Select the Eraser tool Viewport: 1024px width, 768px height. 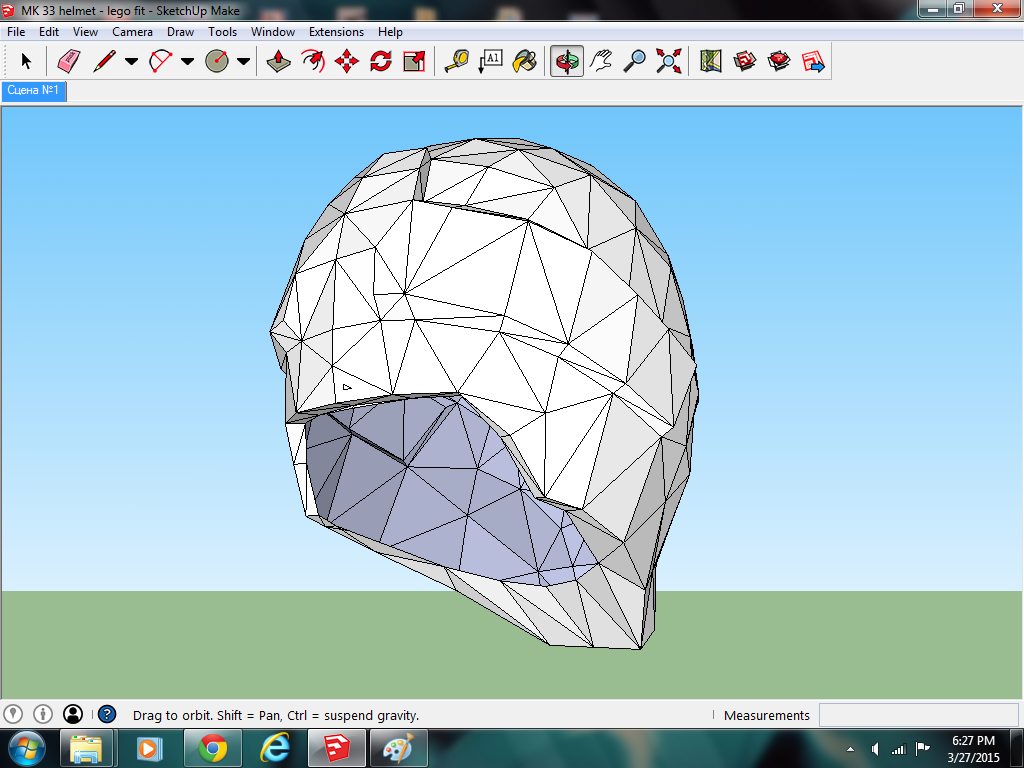tap(68, 62)
